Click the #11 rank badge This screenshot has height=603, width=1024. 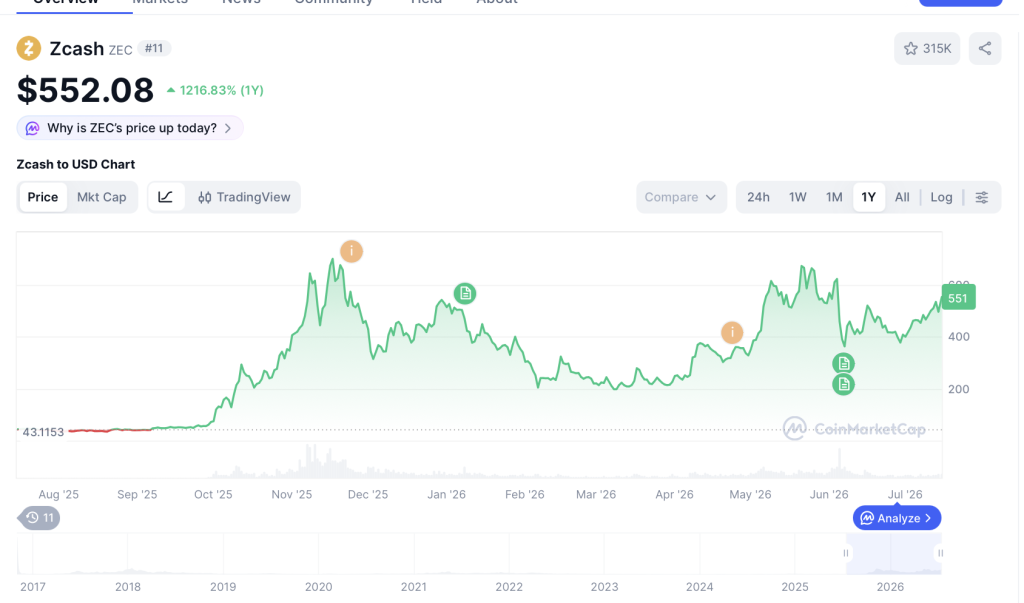tap(154, 48)
